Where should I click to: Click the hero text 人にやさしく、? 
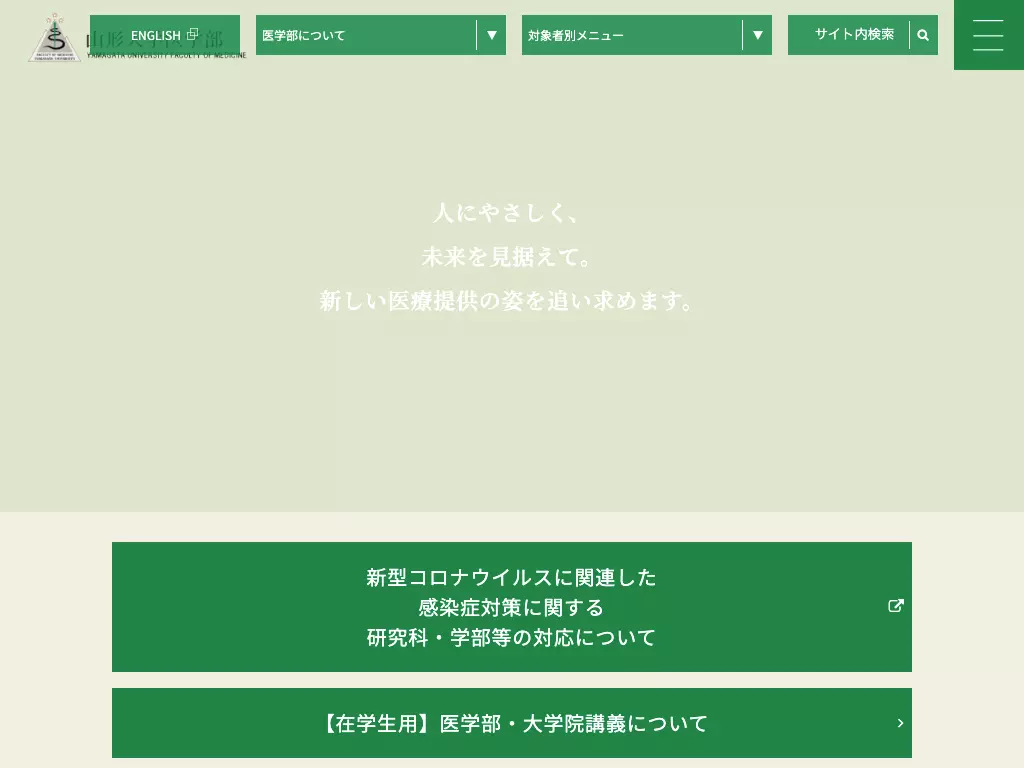pyautogui.click(x=506, y=212)
